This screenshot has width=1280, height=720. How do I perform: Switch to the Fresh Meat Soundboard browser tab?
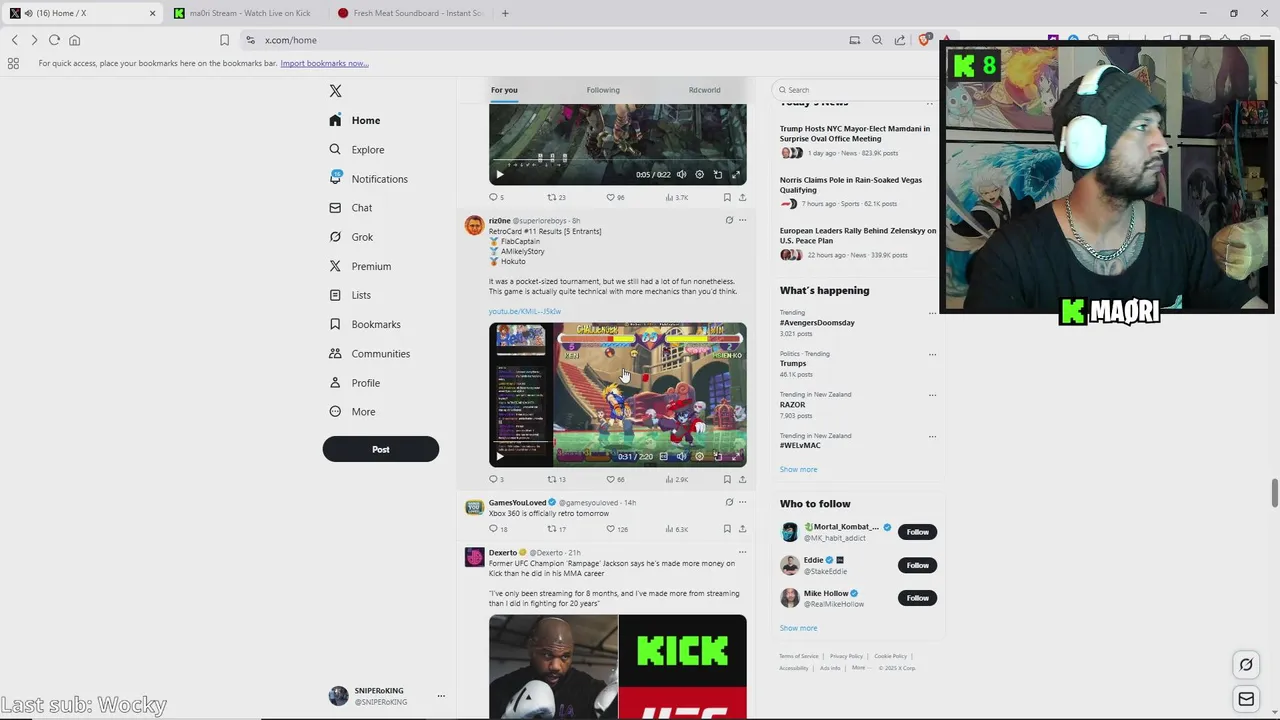click(410, 13)
